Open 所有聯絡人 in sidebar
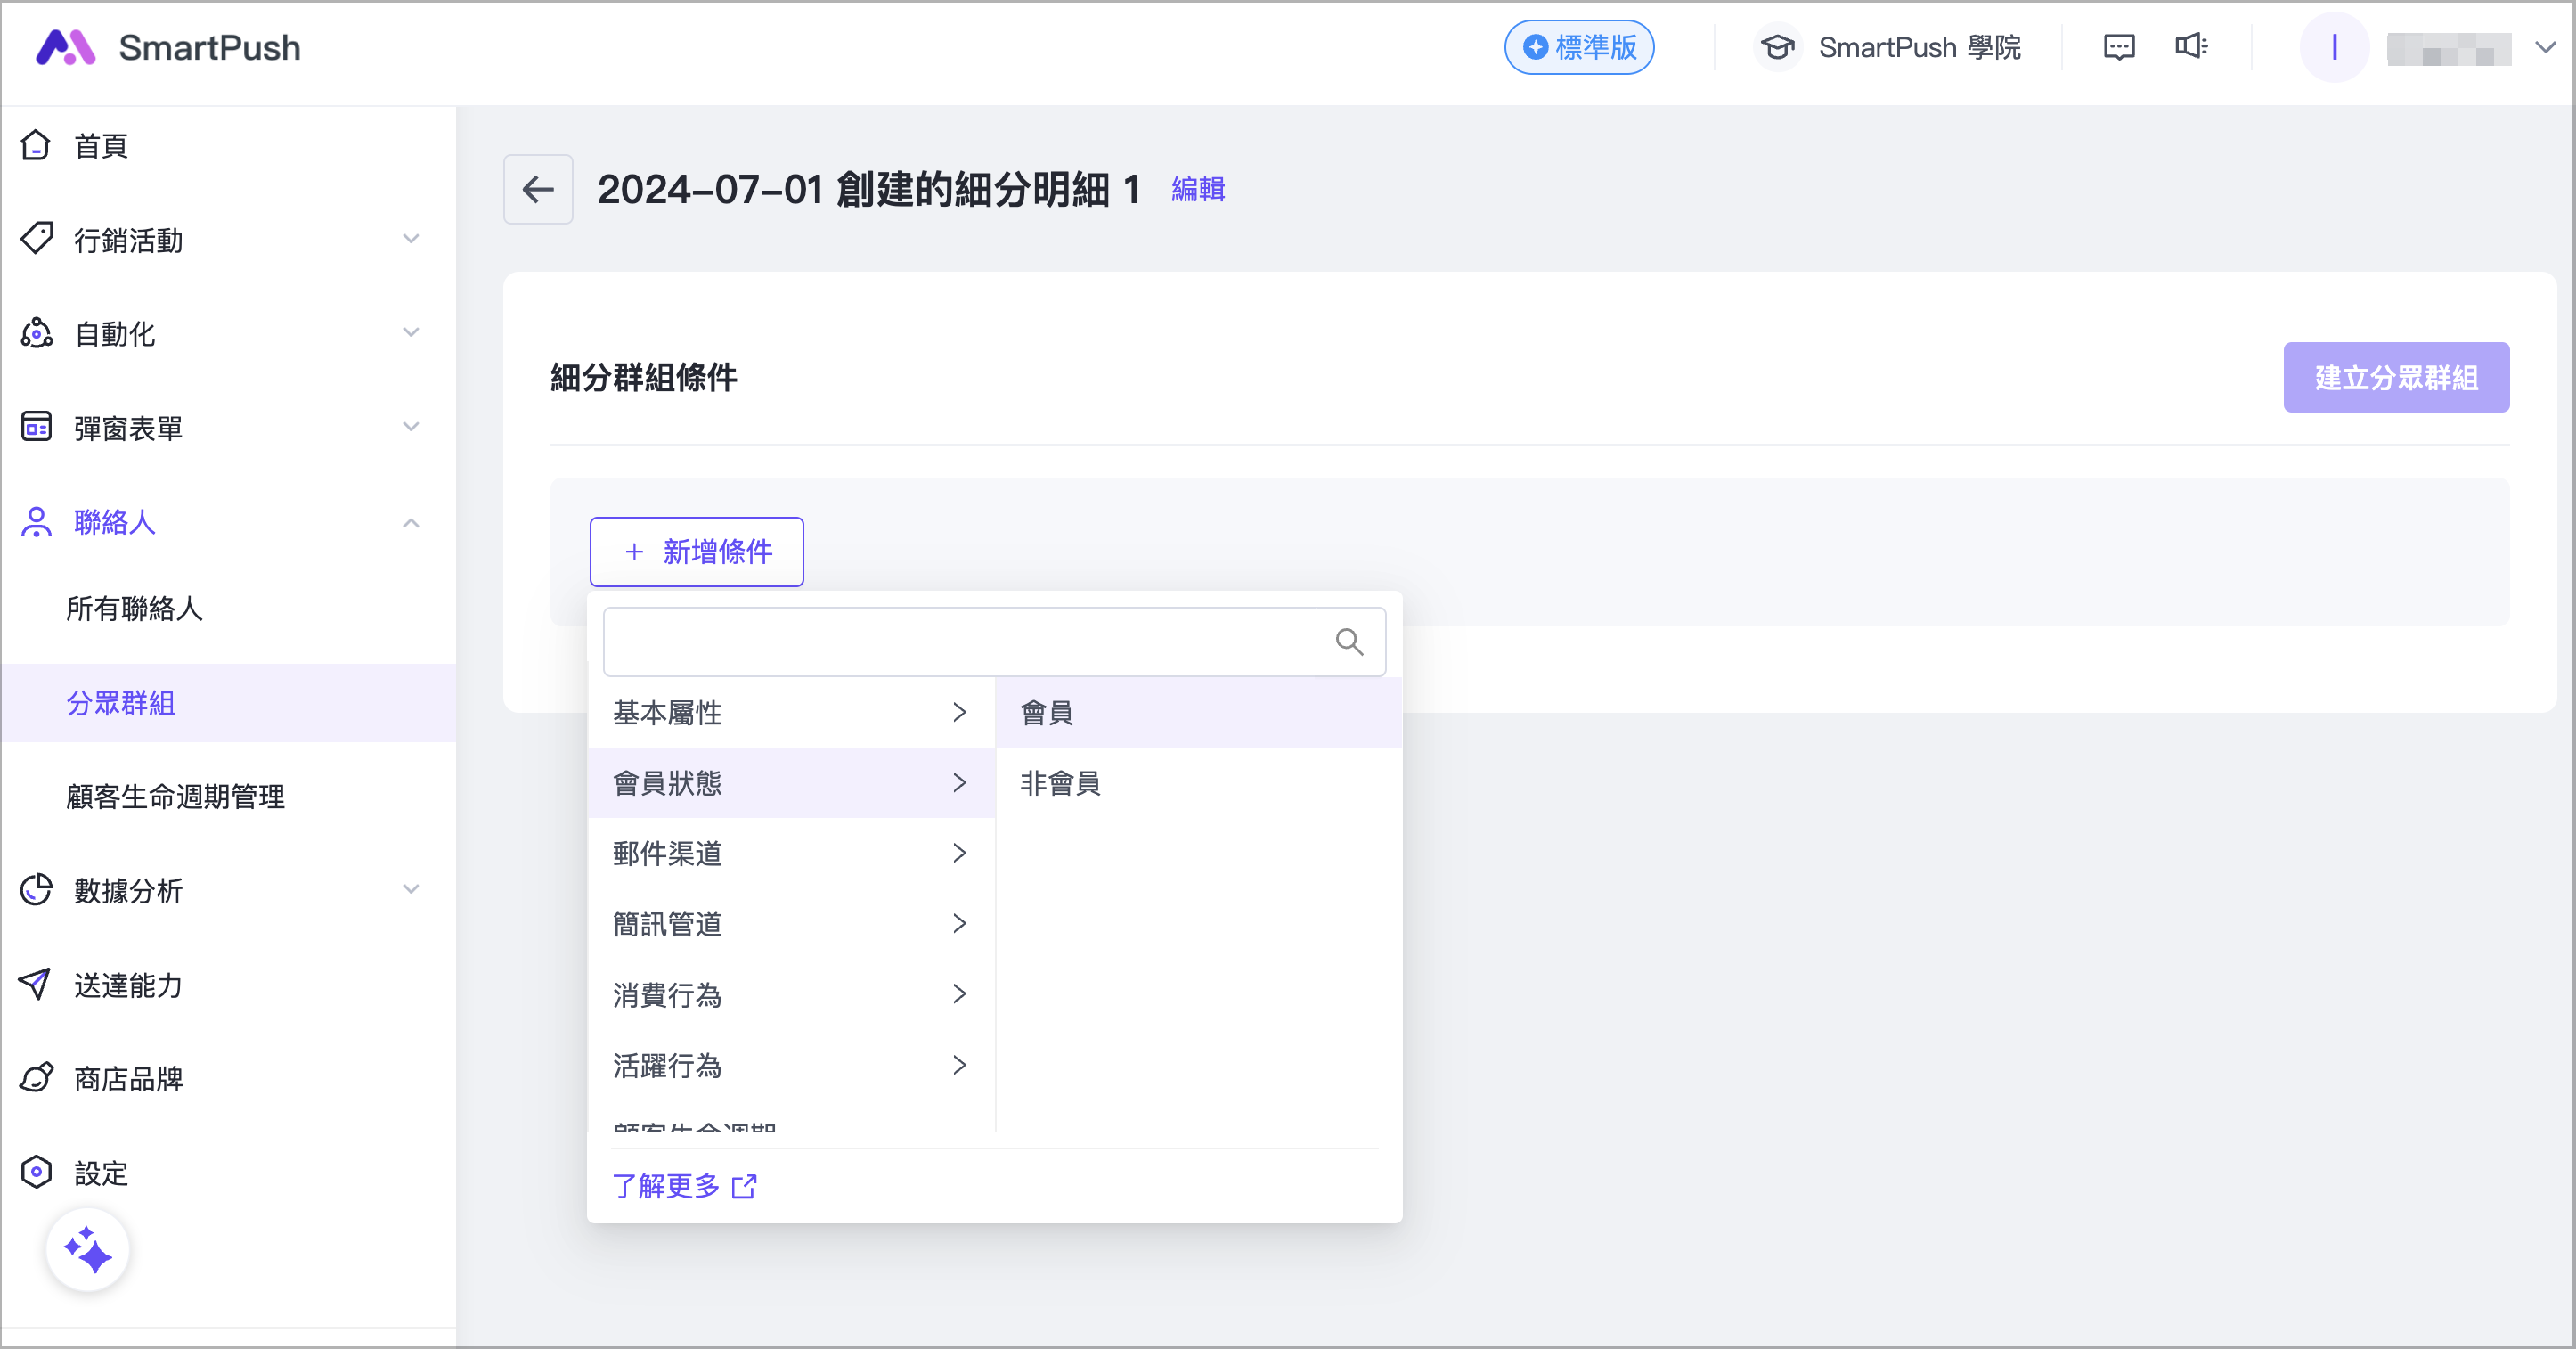Screen dimensions: 2576x1349 coord(135,608)
